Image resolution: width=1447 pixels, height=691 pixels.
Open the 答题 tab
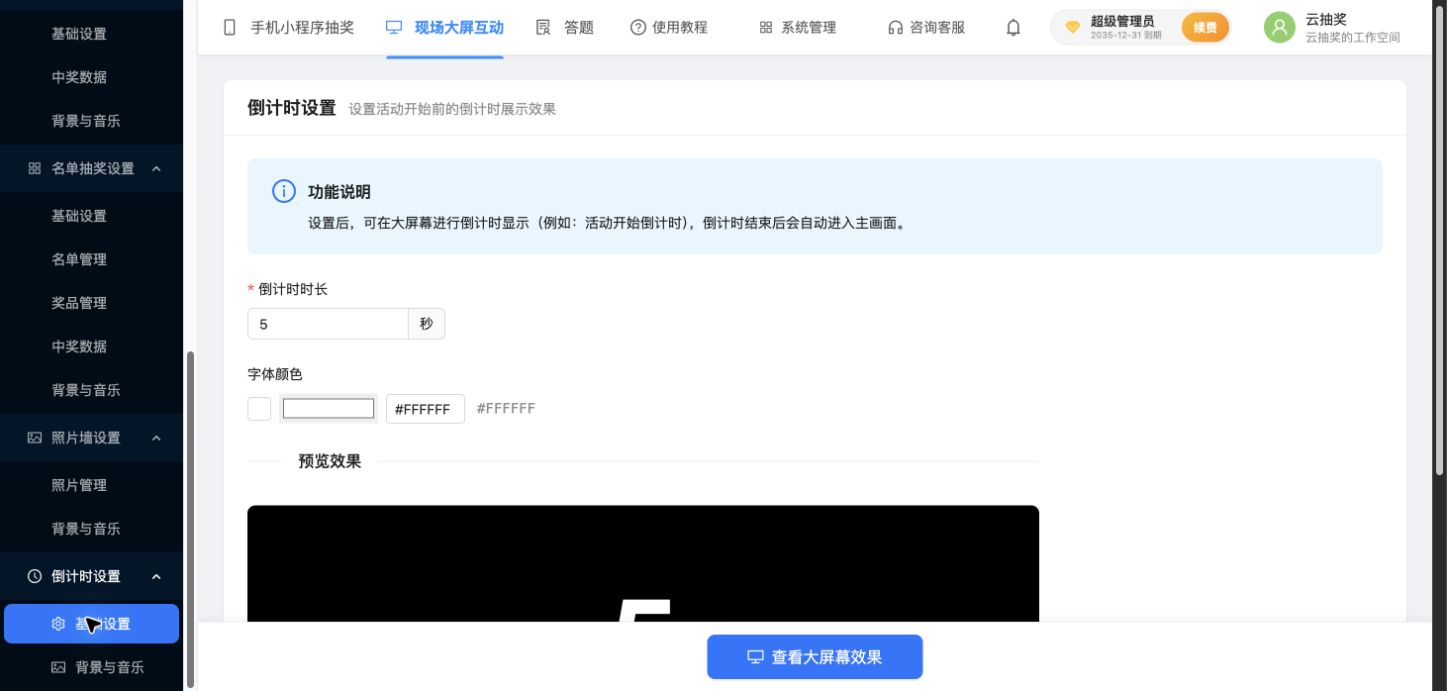pyautogui.click(x=565, y=28)
